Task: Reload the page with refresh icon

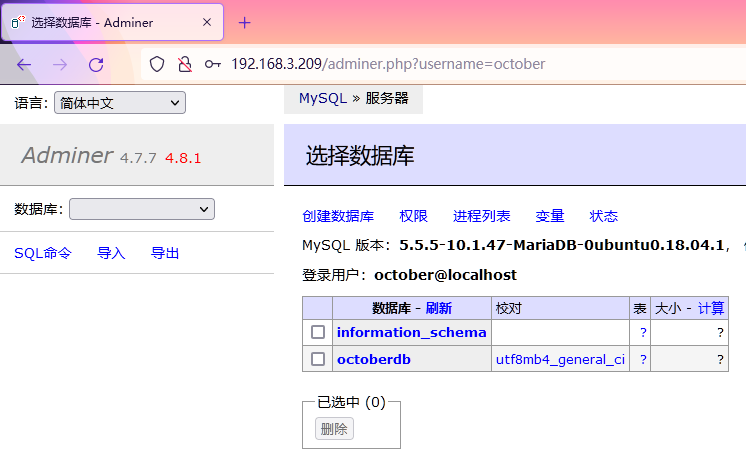Action: click(96, 64)
